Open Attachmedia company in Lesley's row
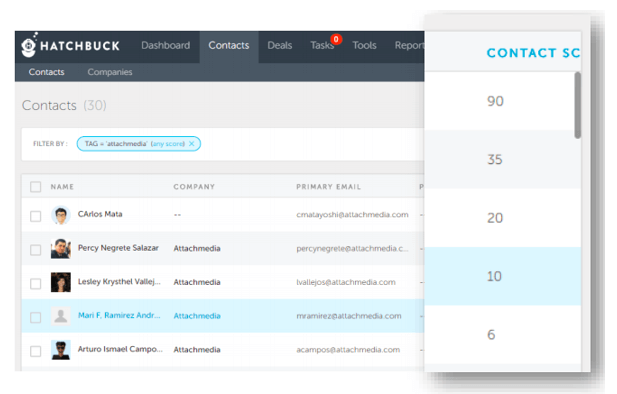This screenshot has width=617, height=394. point(197,282)
